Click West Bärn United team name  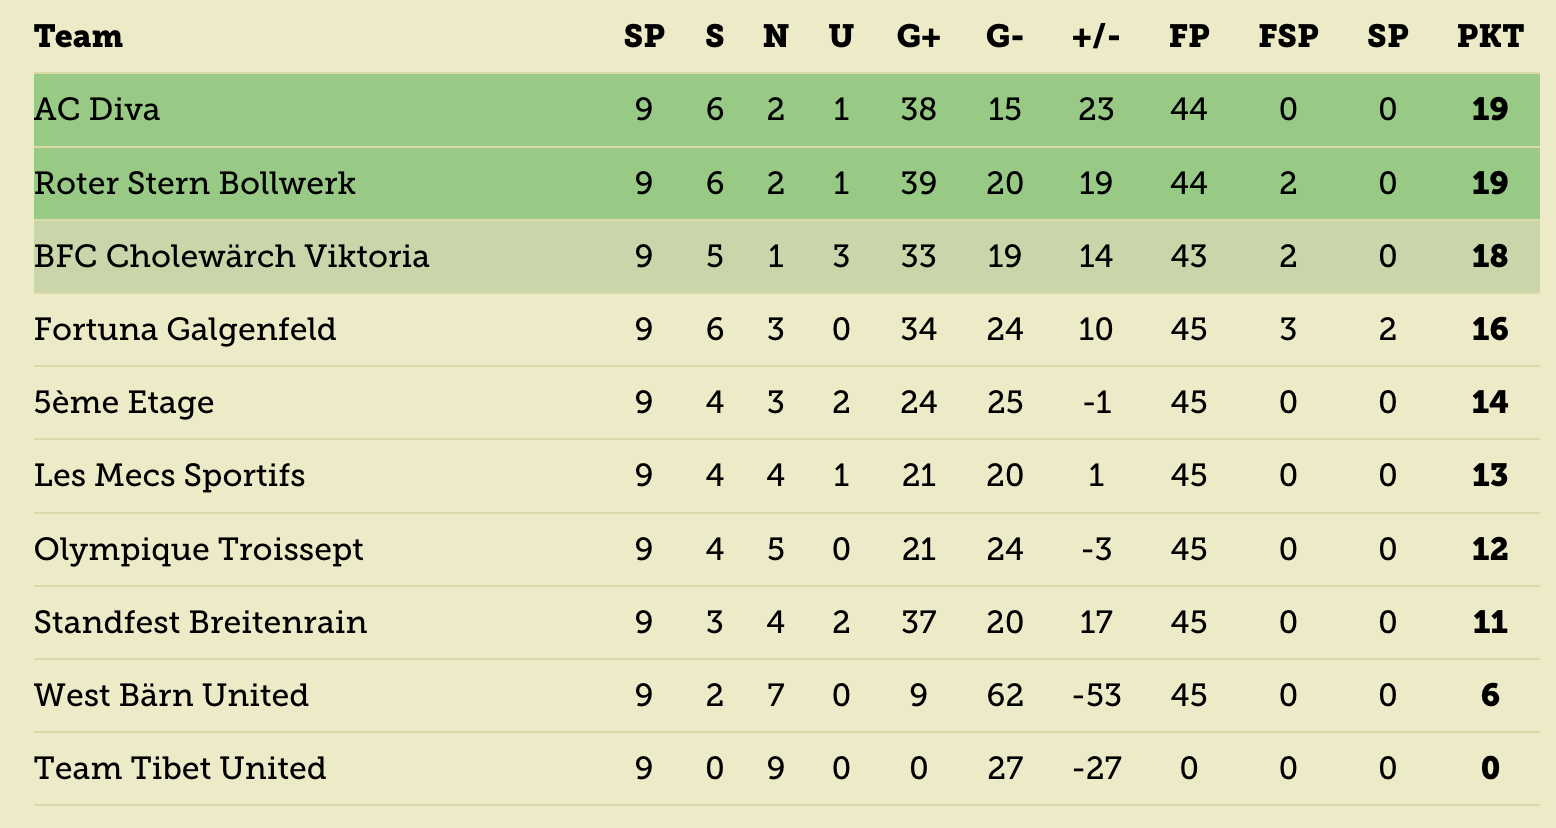pos(171,695)
